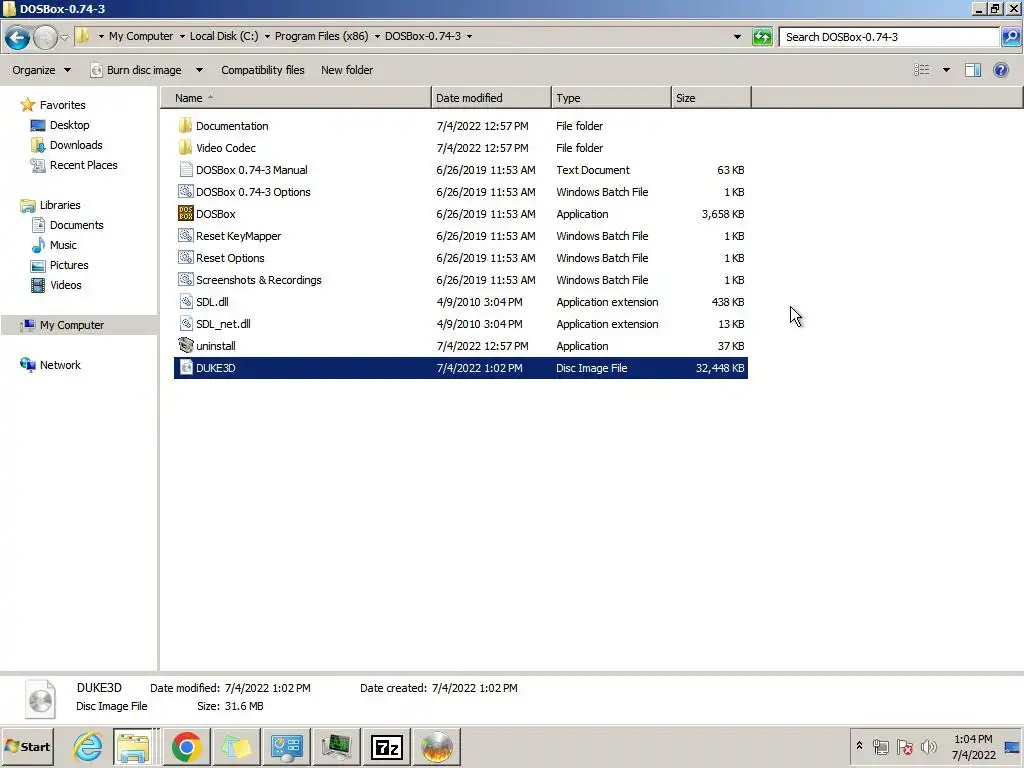Open the Organize menu

tap(41, 70)
